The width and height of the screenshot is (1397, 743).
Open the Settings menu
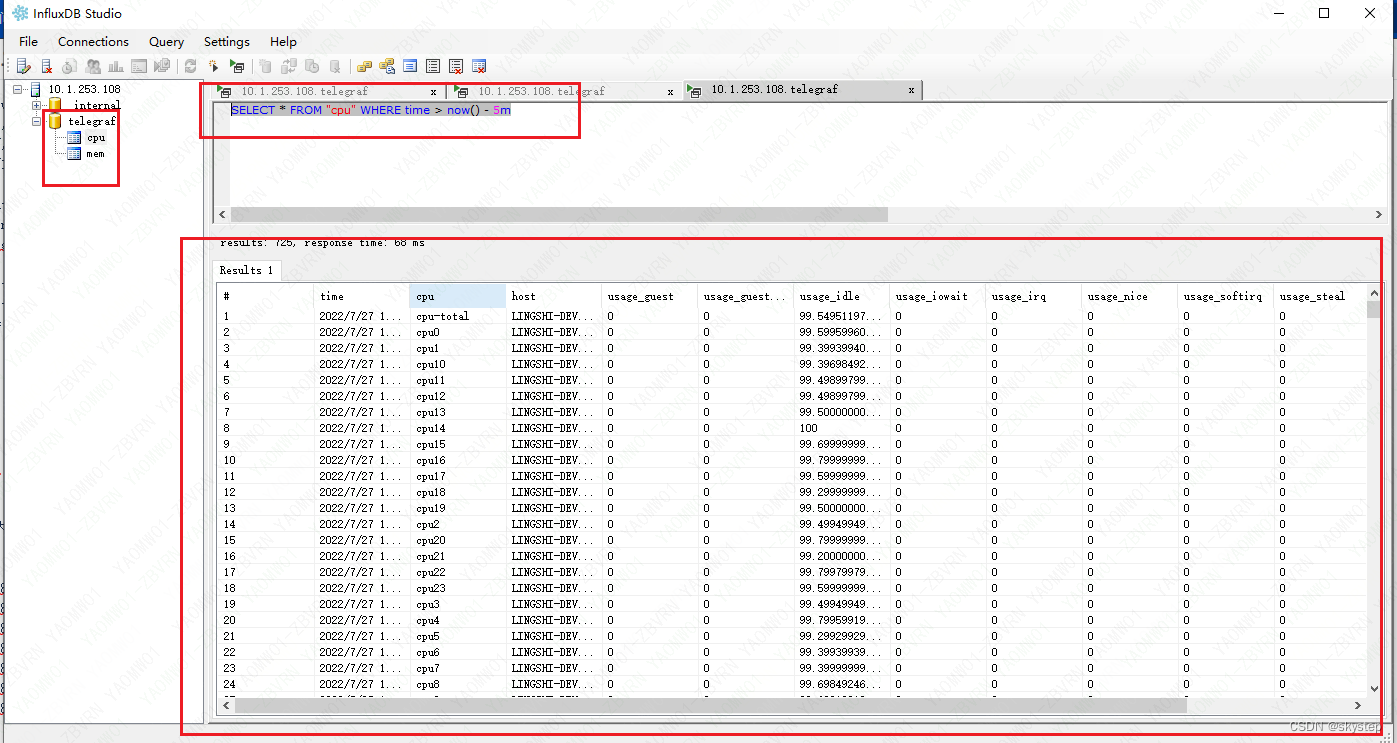click(227, 41)
